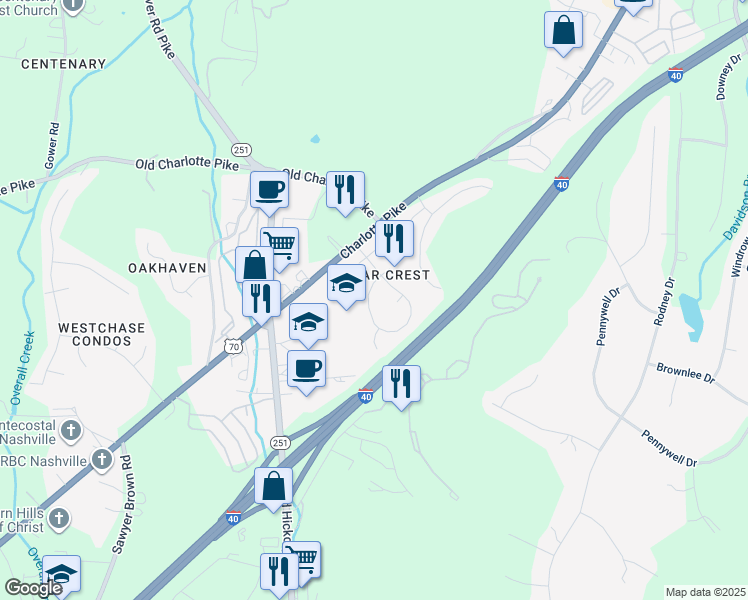Screen dimensions: 748x600
Task: Select the shopping bag marker at Route 251 interchange
Action: pos(273,488)
